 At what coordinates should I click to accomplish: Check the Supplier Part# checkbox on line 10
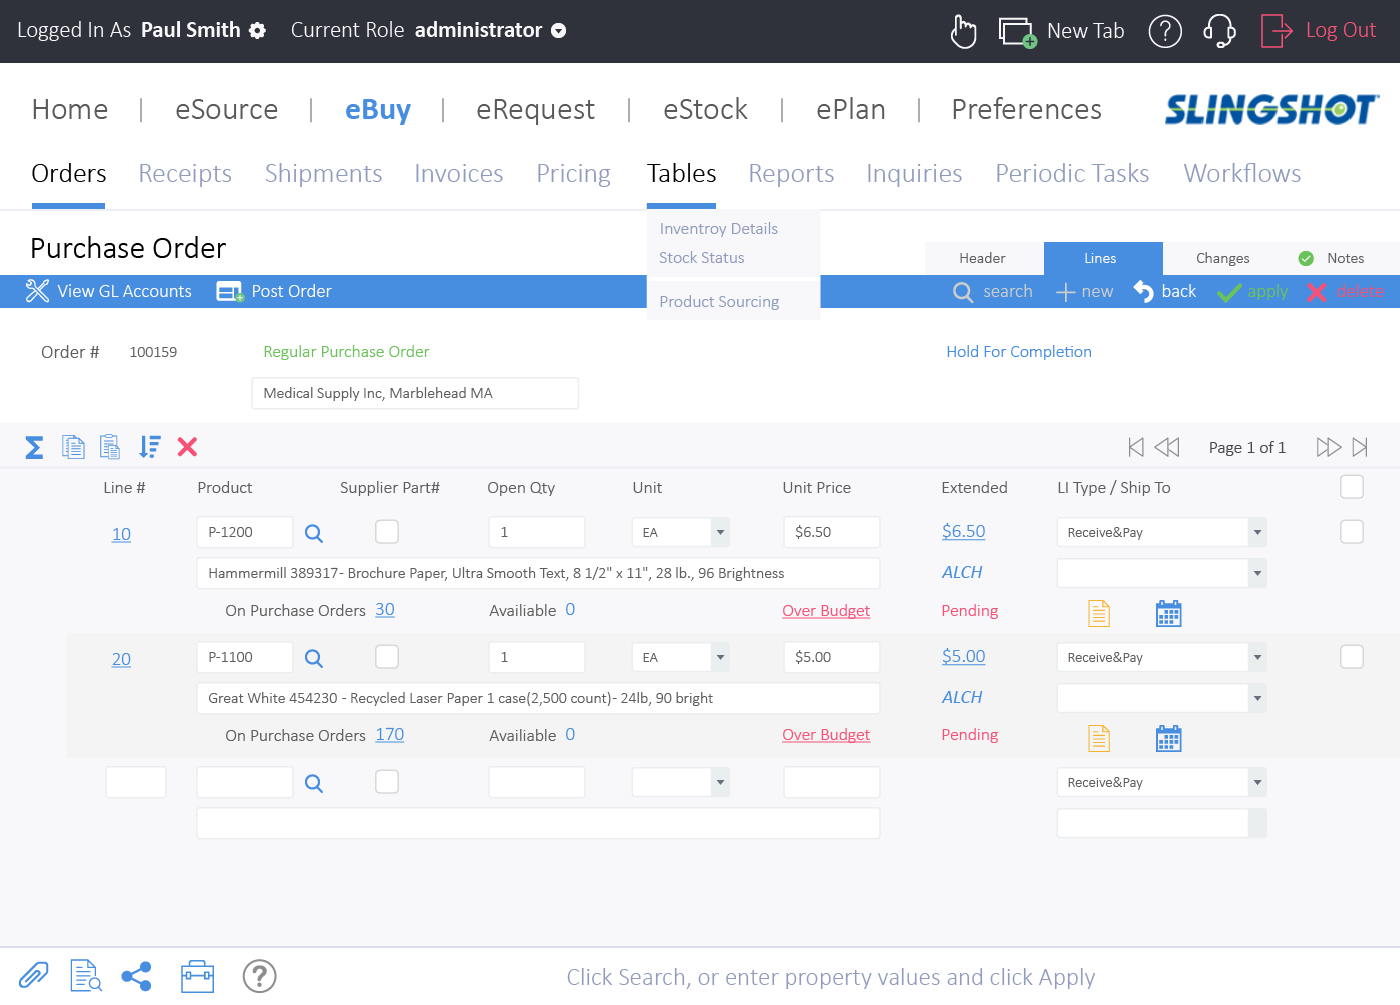(387, 532)
